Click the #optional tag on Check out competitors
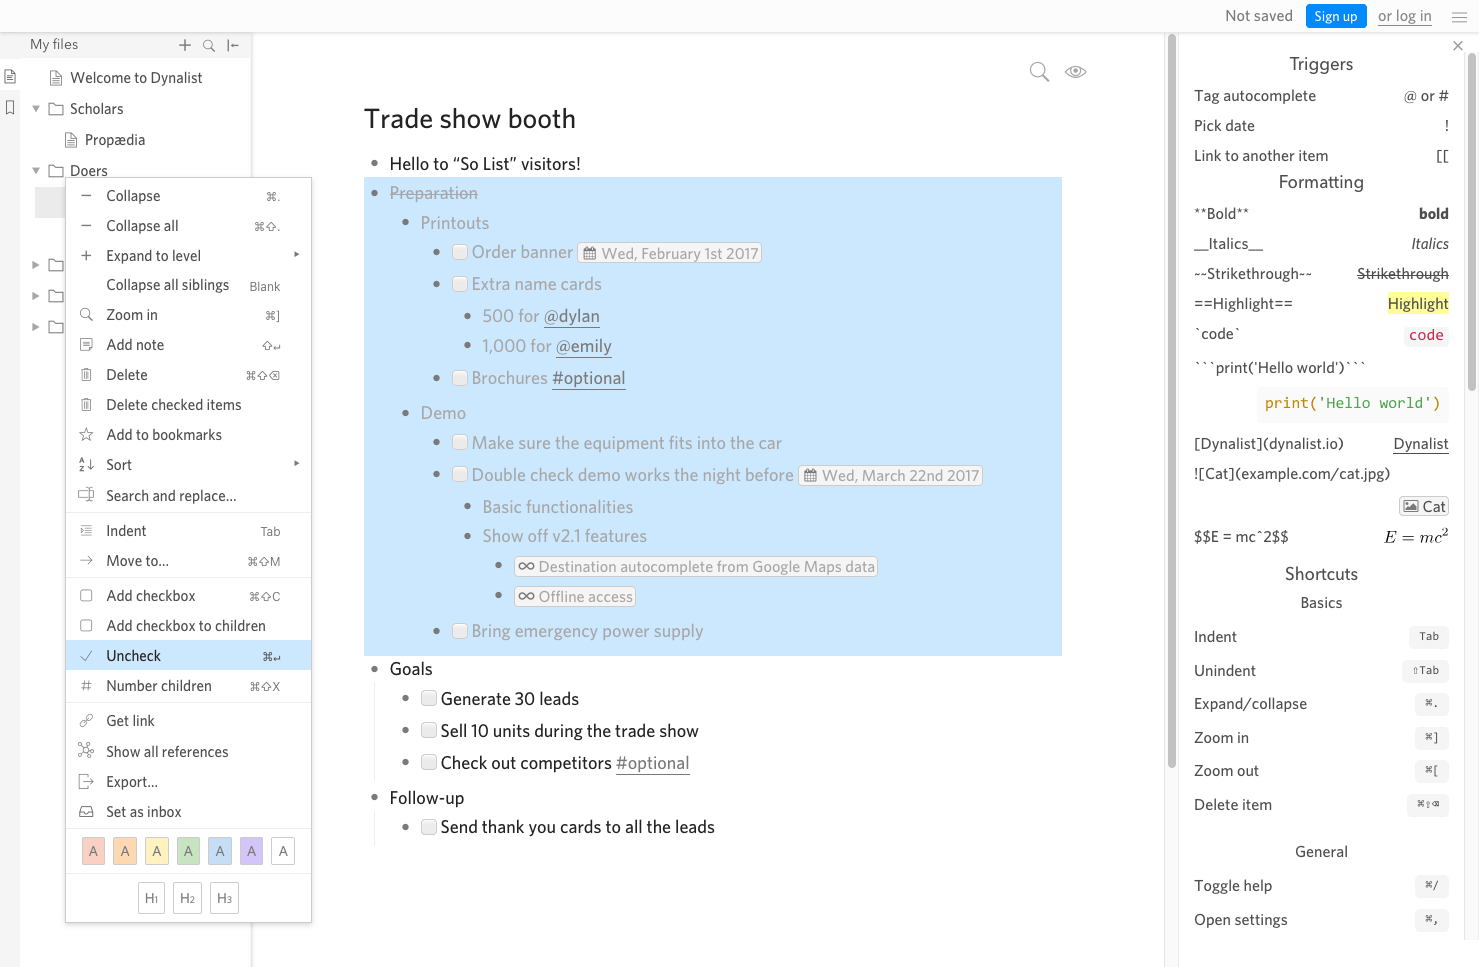This screenshot has height=967, width=1479. click(x=653, y=763)
